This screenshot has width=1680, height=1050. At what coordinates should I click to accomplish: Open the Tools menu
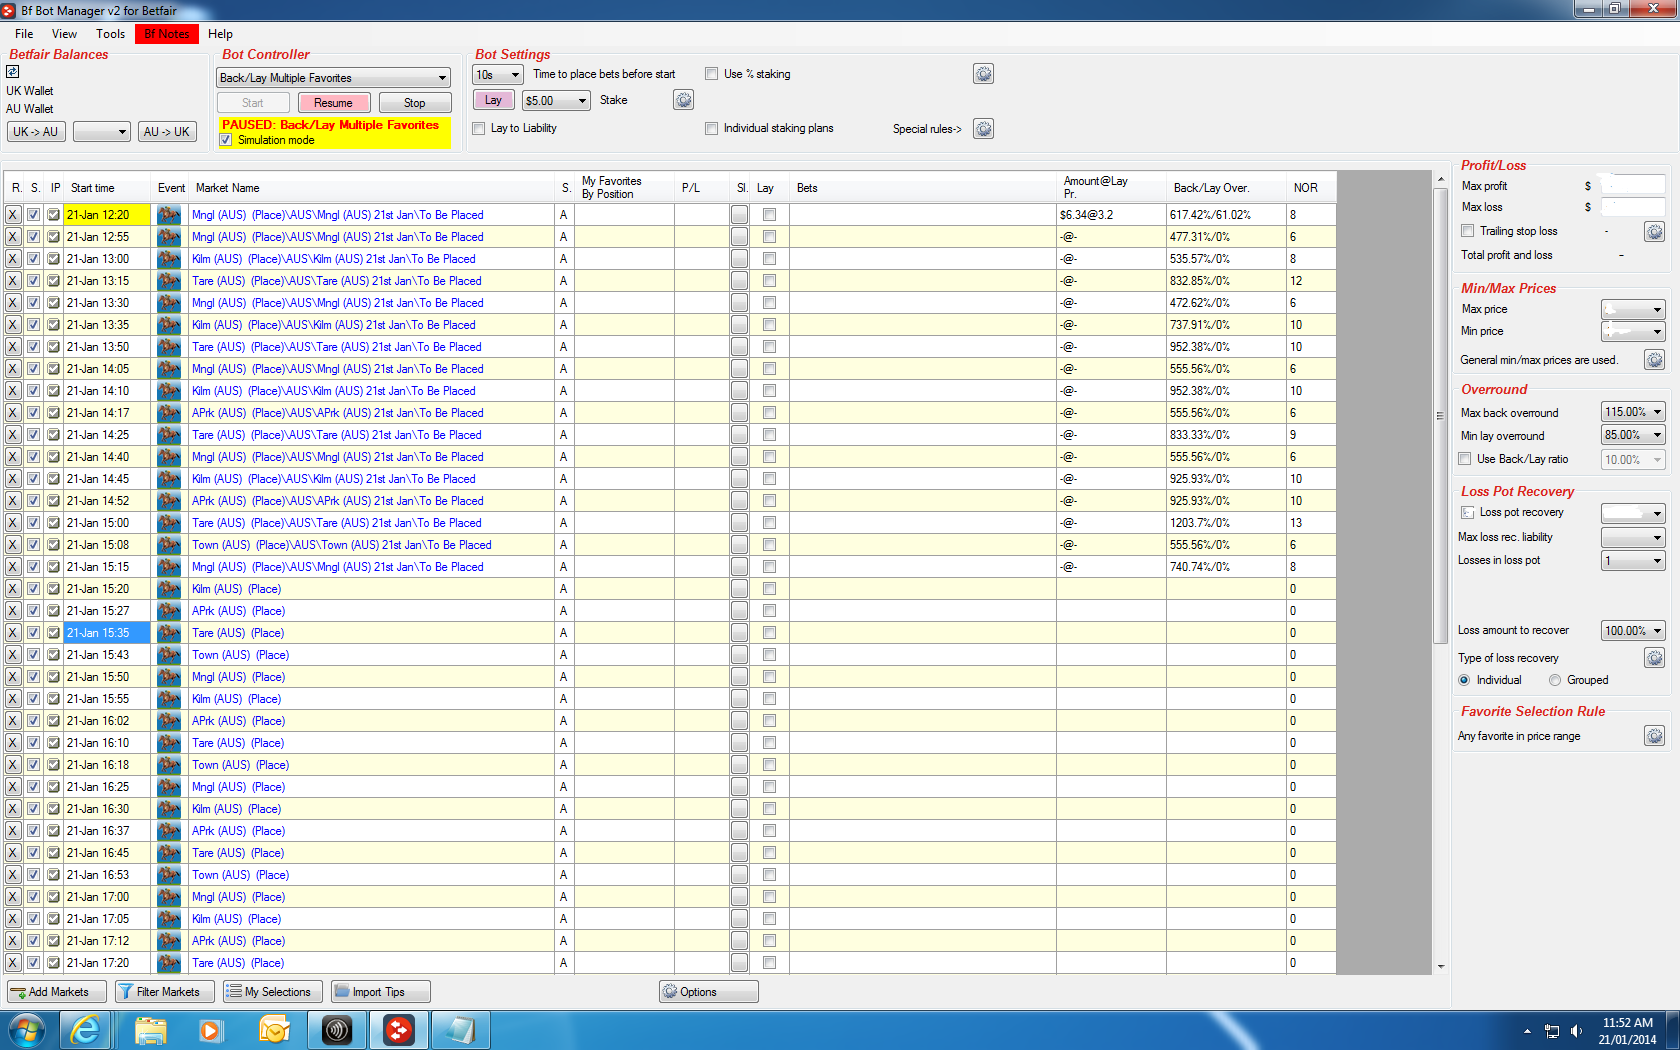[x=110, y=34]
